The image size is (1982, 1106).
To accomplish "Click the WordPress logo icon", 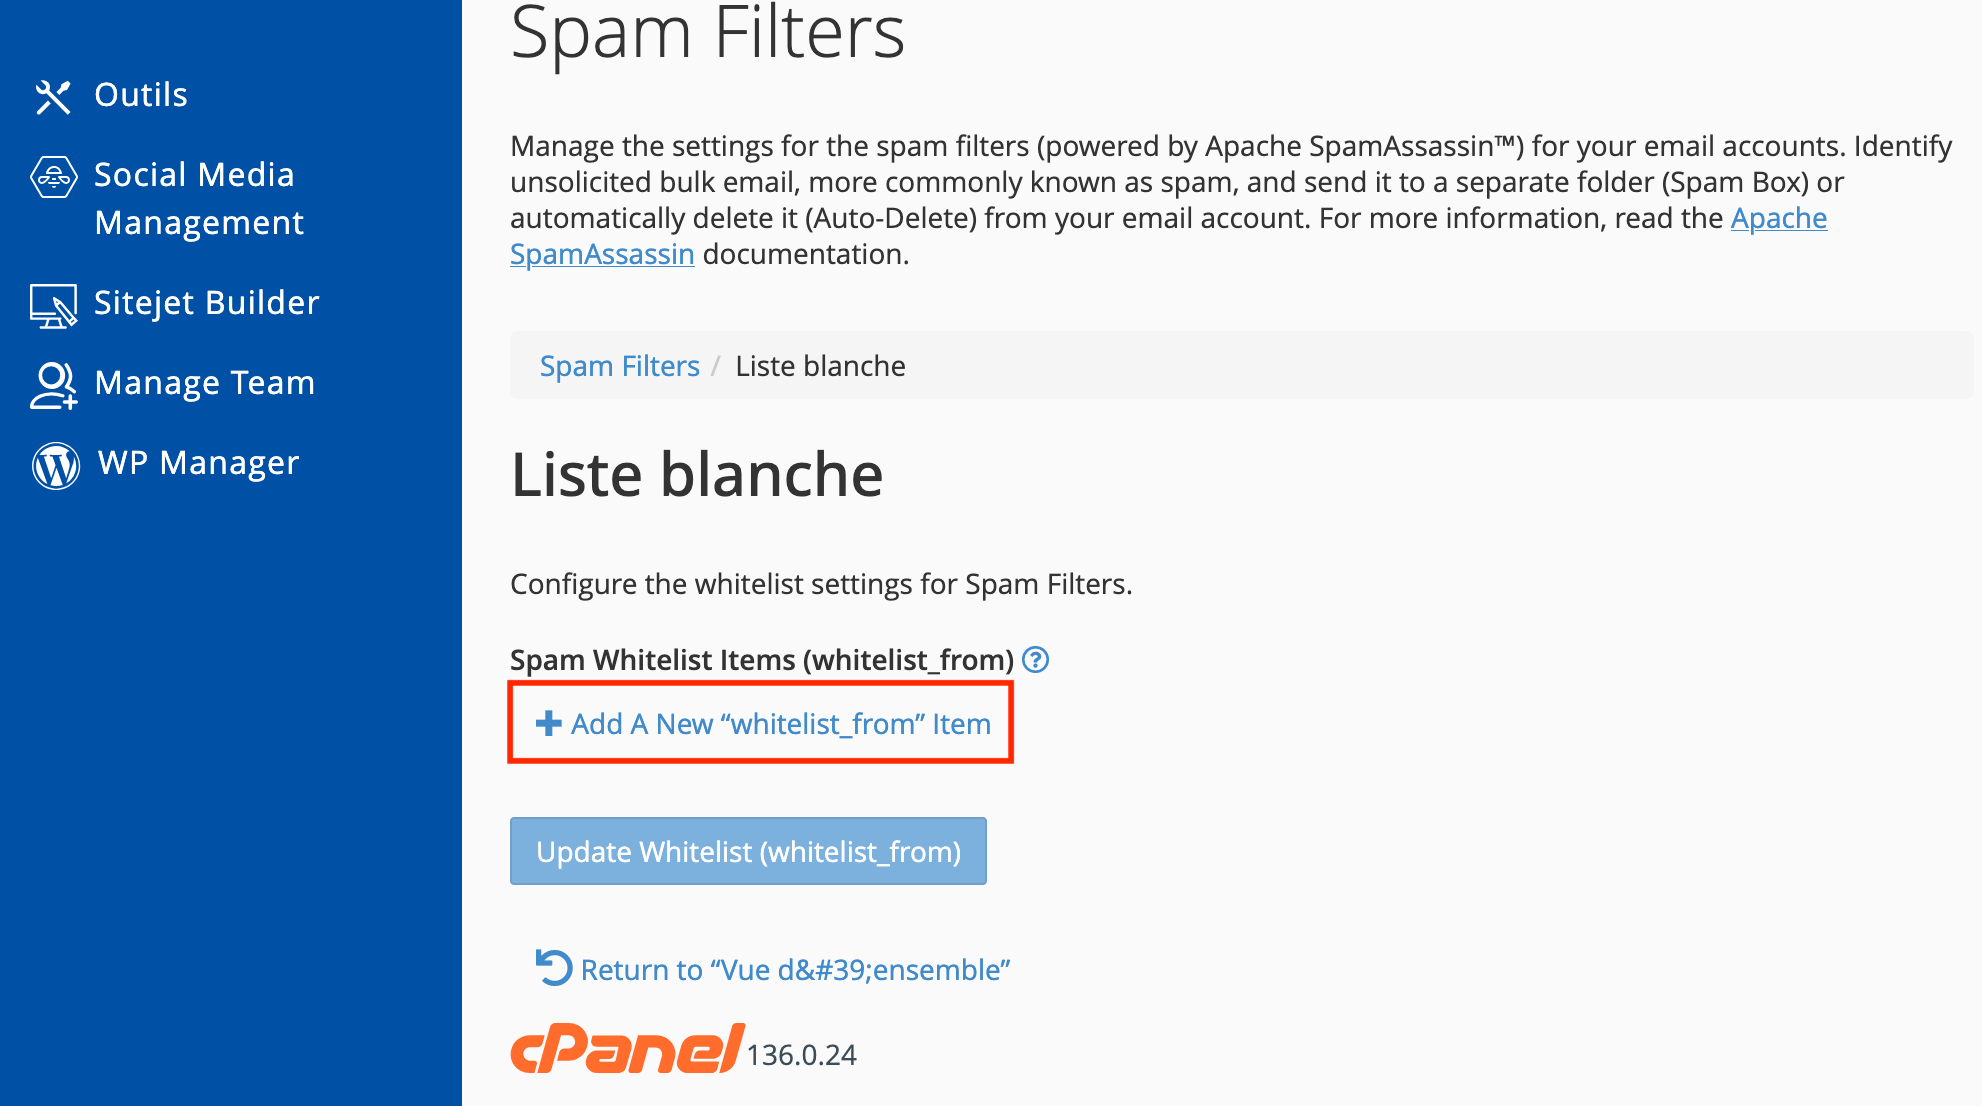I will click(56, 465).
